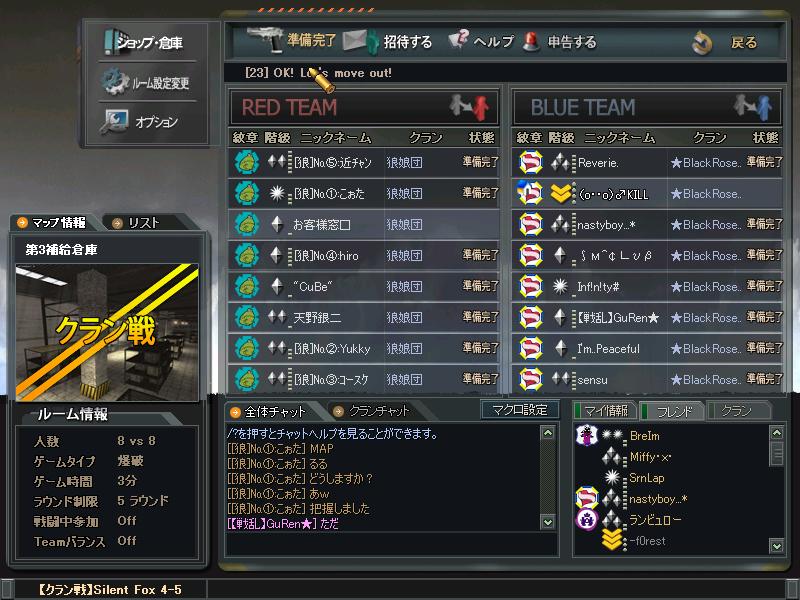Click chat scrollbar down arrow

click(548, 522)
